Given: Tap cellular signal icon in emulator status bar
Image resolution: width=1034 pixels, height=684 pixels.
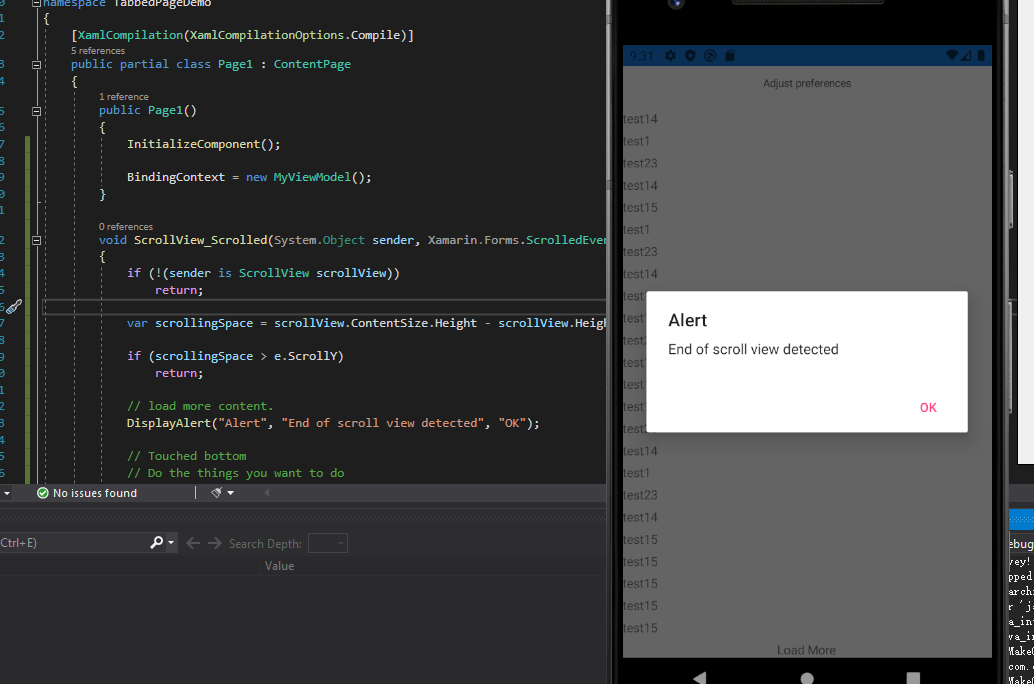Looking at the screenshot, I should coord(966,55).
